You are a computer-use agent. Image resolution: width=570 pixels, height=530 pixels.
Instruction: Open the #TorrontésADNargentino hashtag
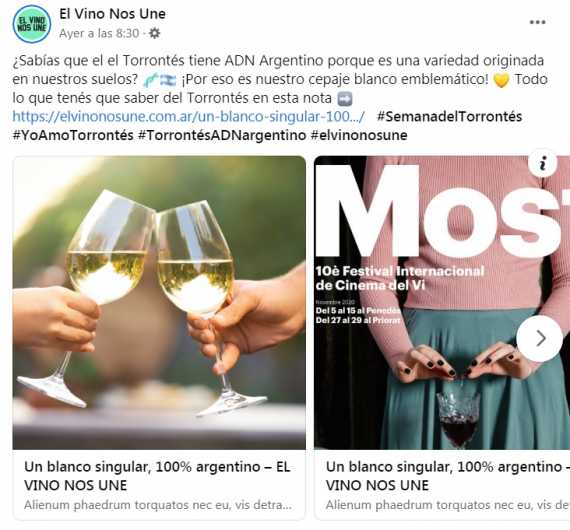click(222, 135)
